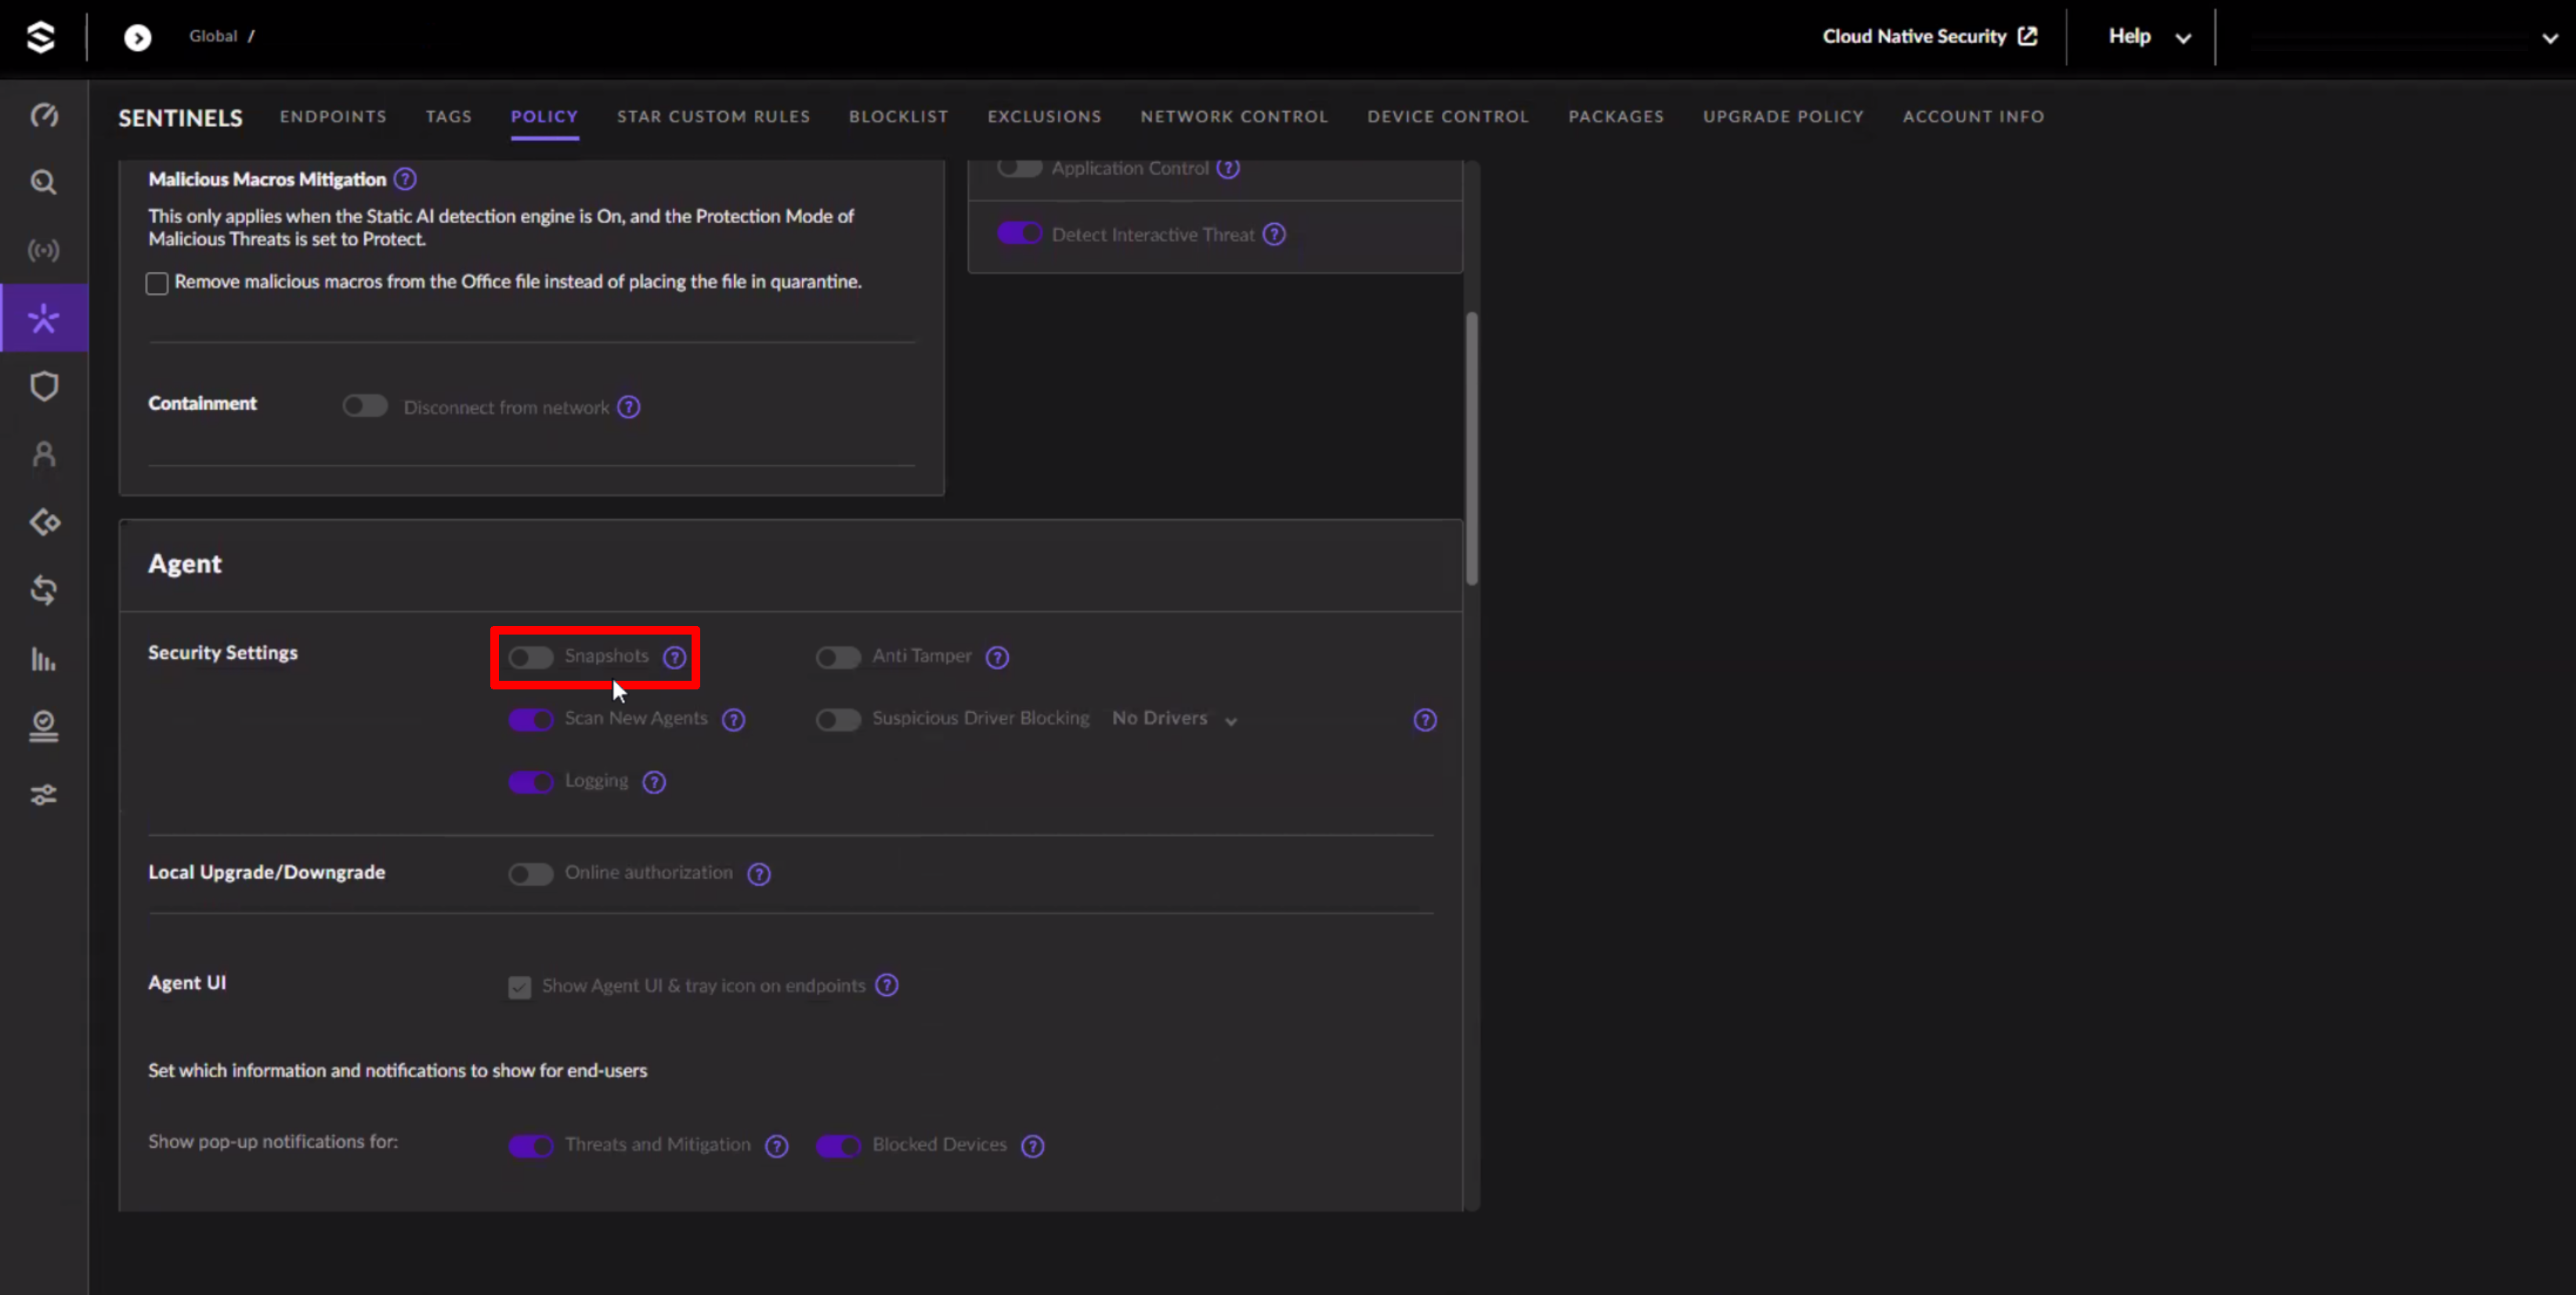2576x1295 pixels.
Task: Toggle the Application Control switch
Action: tap(1020, 168)
